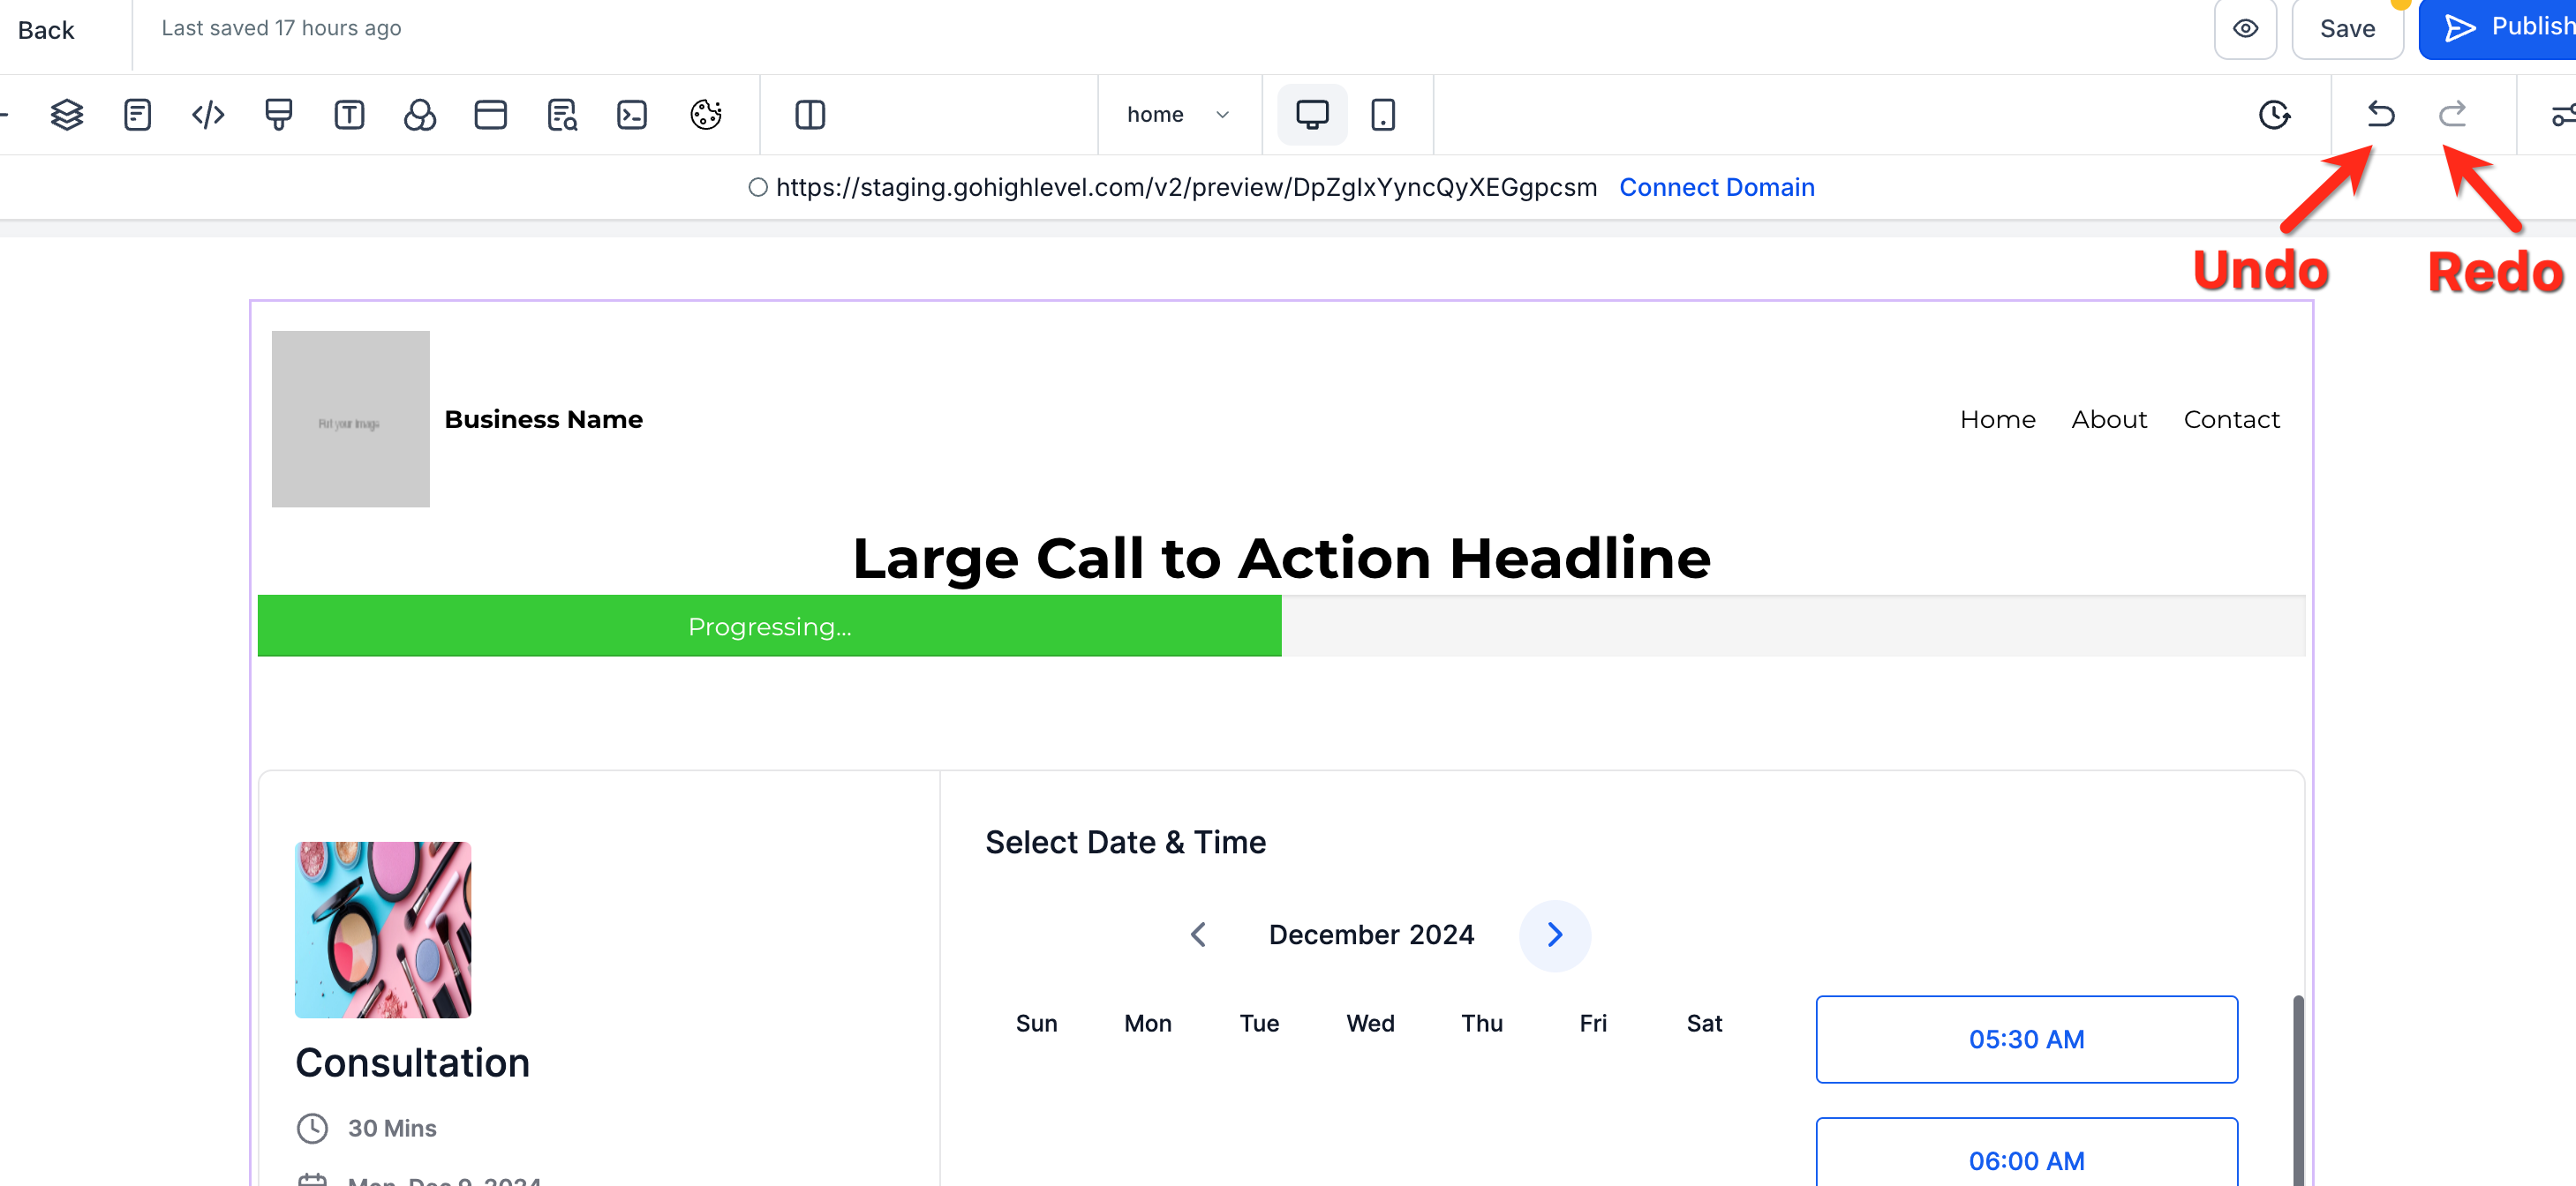Select the 05:30 AM time slot

[2026, 1040]
